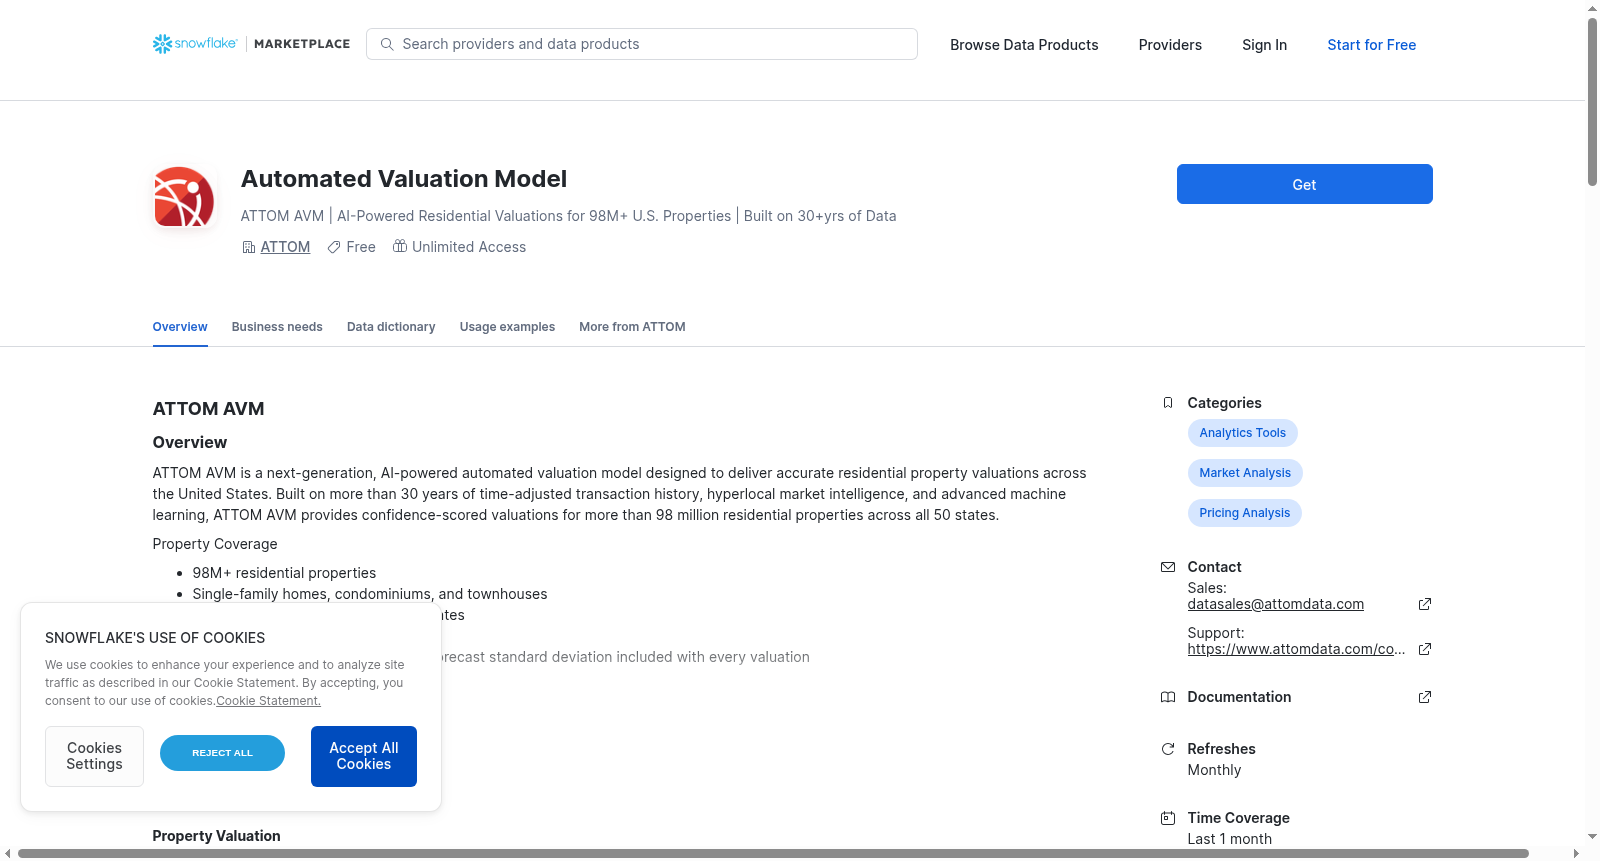Click into the search providers field

point(642,44)
